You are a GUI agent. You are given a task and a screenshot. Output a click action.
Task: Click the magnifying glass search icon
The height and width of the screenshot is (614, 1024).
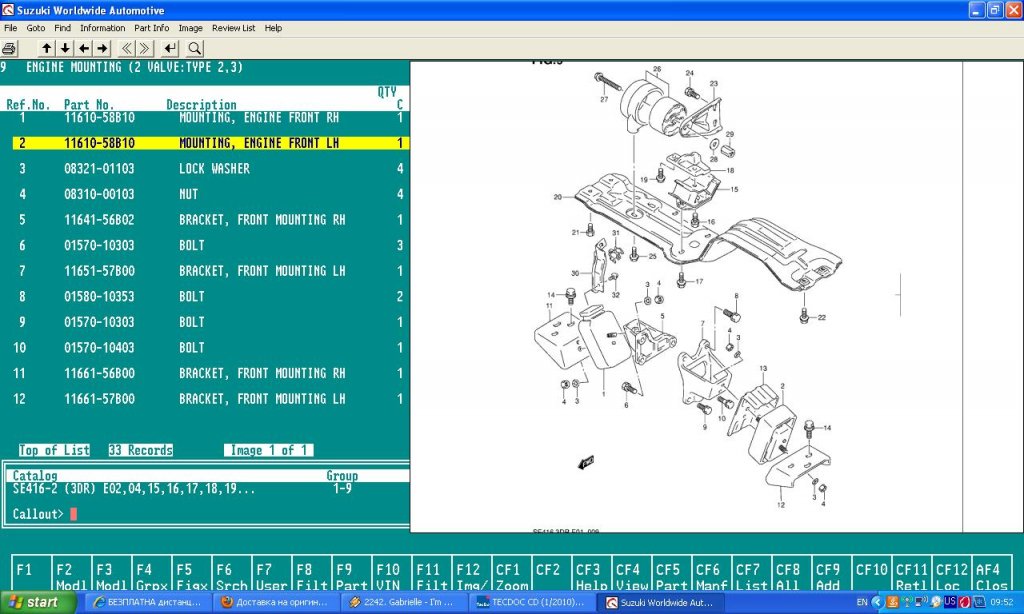194,48
